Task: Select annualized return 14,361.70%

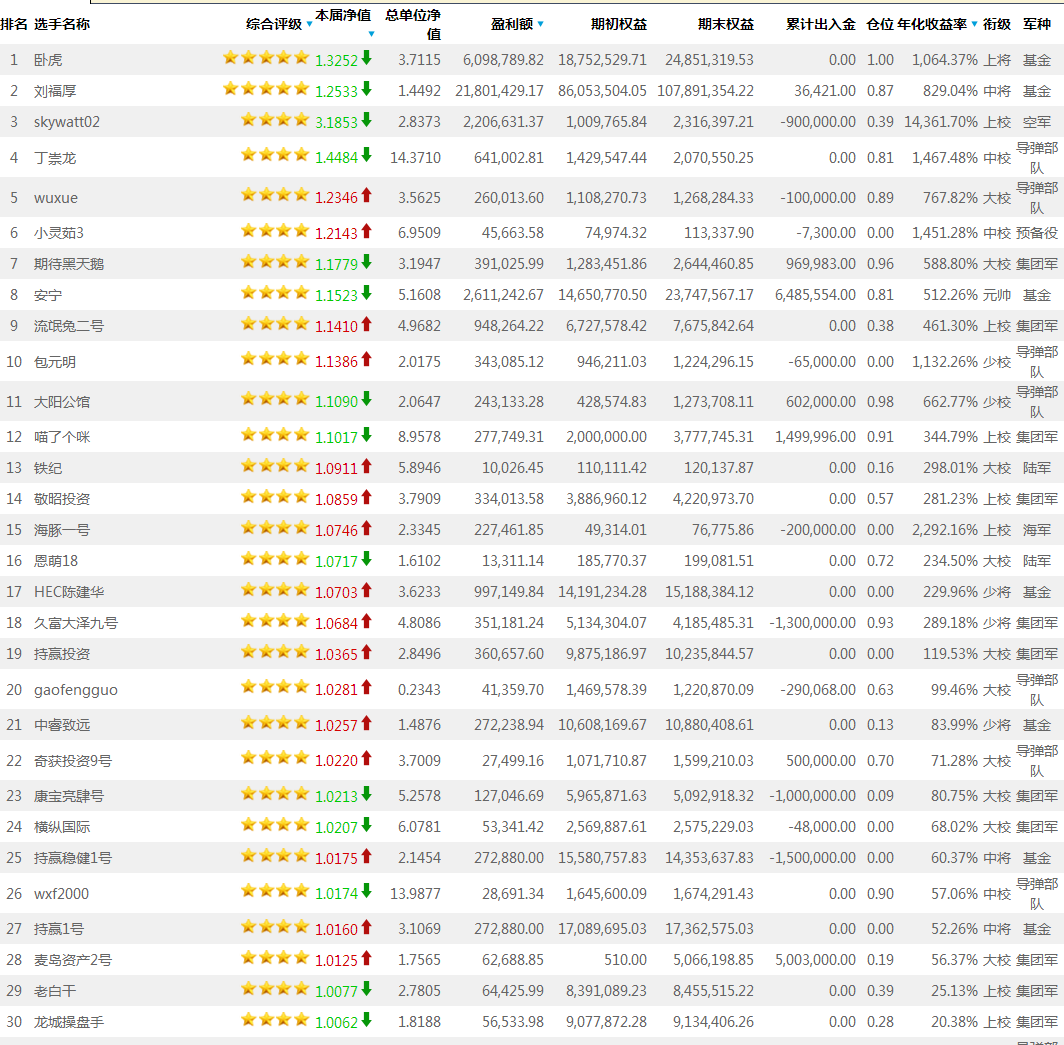Action: pyautogui.click(x=941, y=122)
